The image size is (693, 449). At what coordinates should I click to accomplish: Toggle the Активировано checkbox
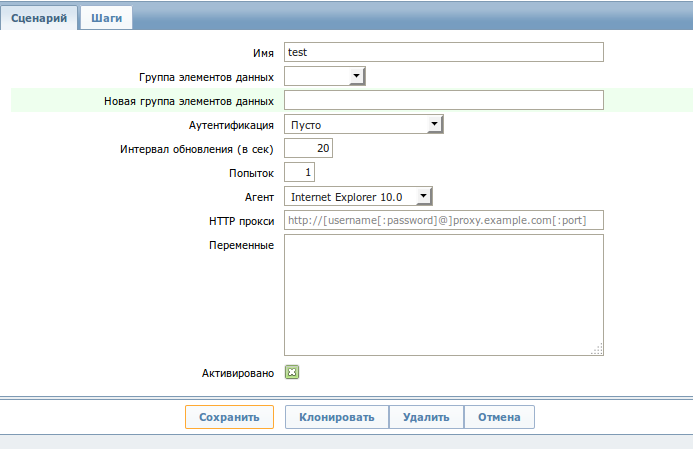[x=292, y=373]
